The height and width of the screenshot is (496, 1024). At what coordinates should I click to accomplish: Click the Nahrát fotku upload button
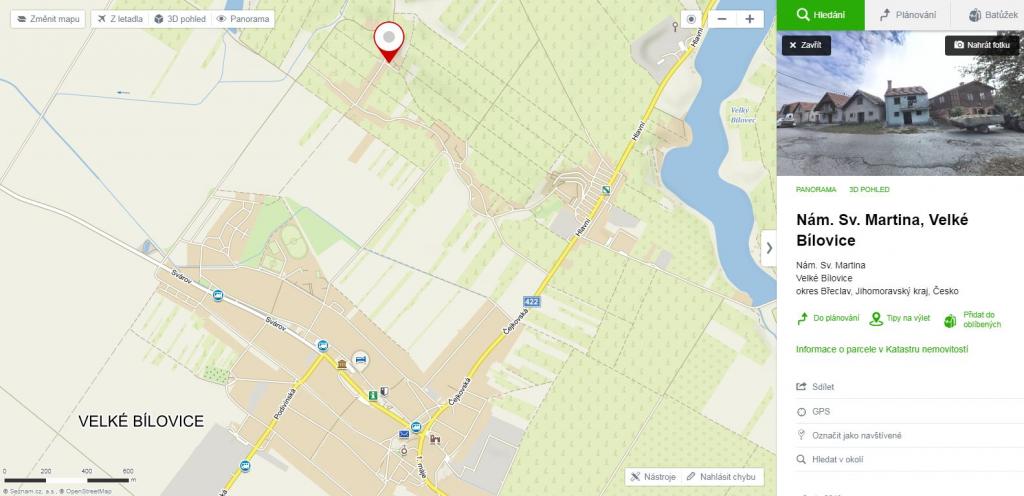(x=982, y=45)
